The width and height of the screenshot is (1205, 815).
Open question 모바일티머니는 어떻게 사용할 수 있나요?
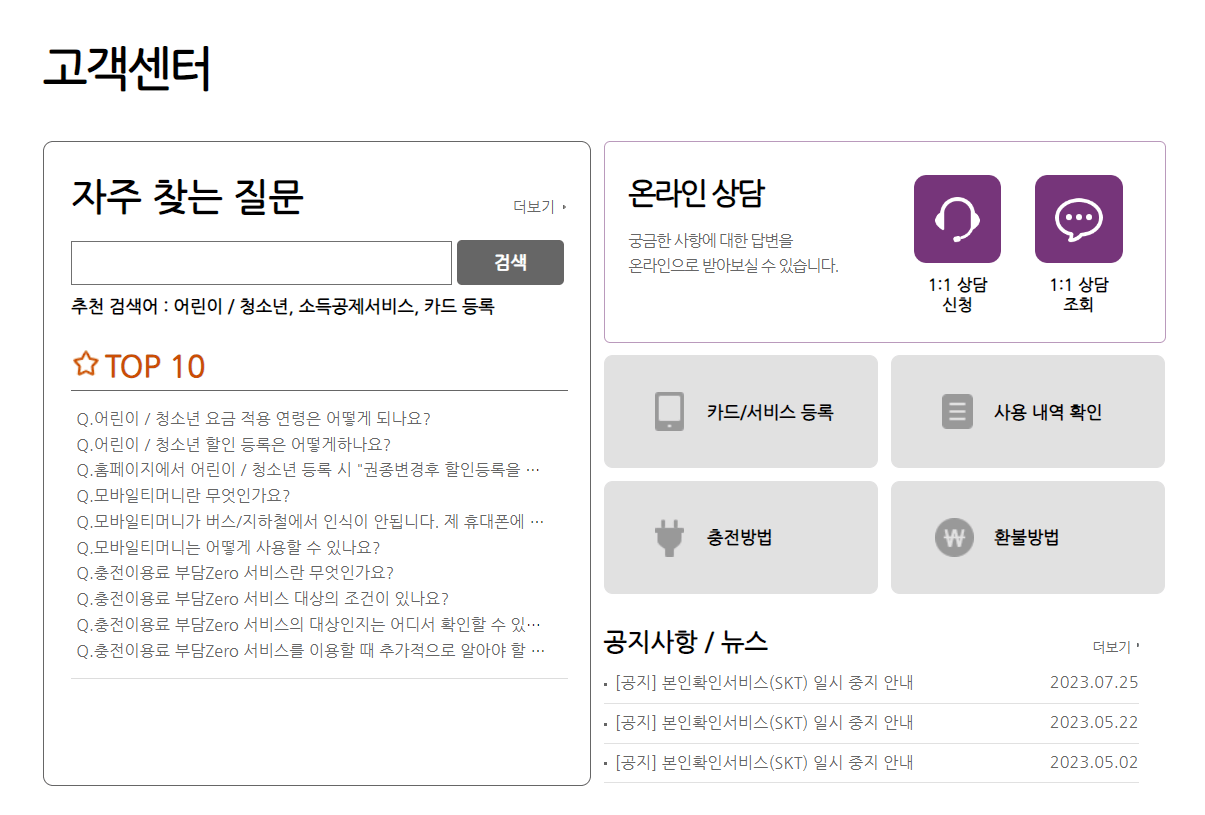228,548
